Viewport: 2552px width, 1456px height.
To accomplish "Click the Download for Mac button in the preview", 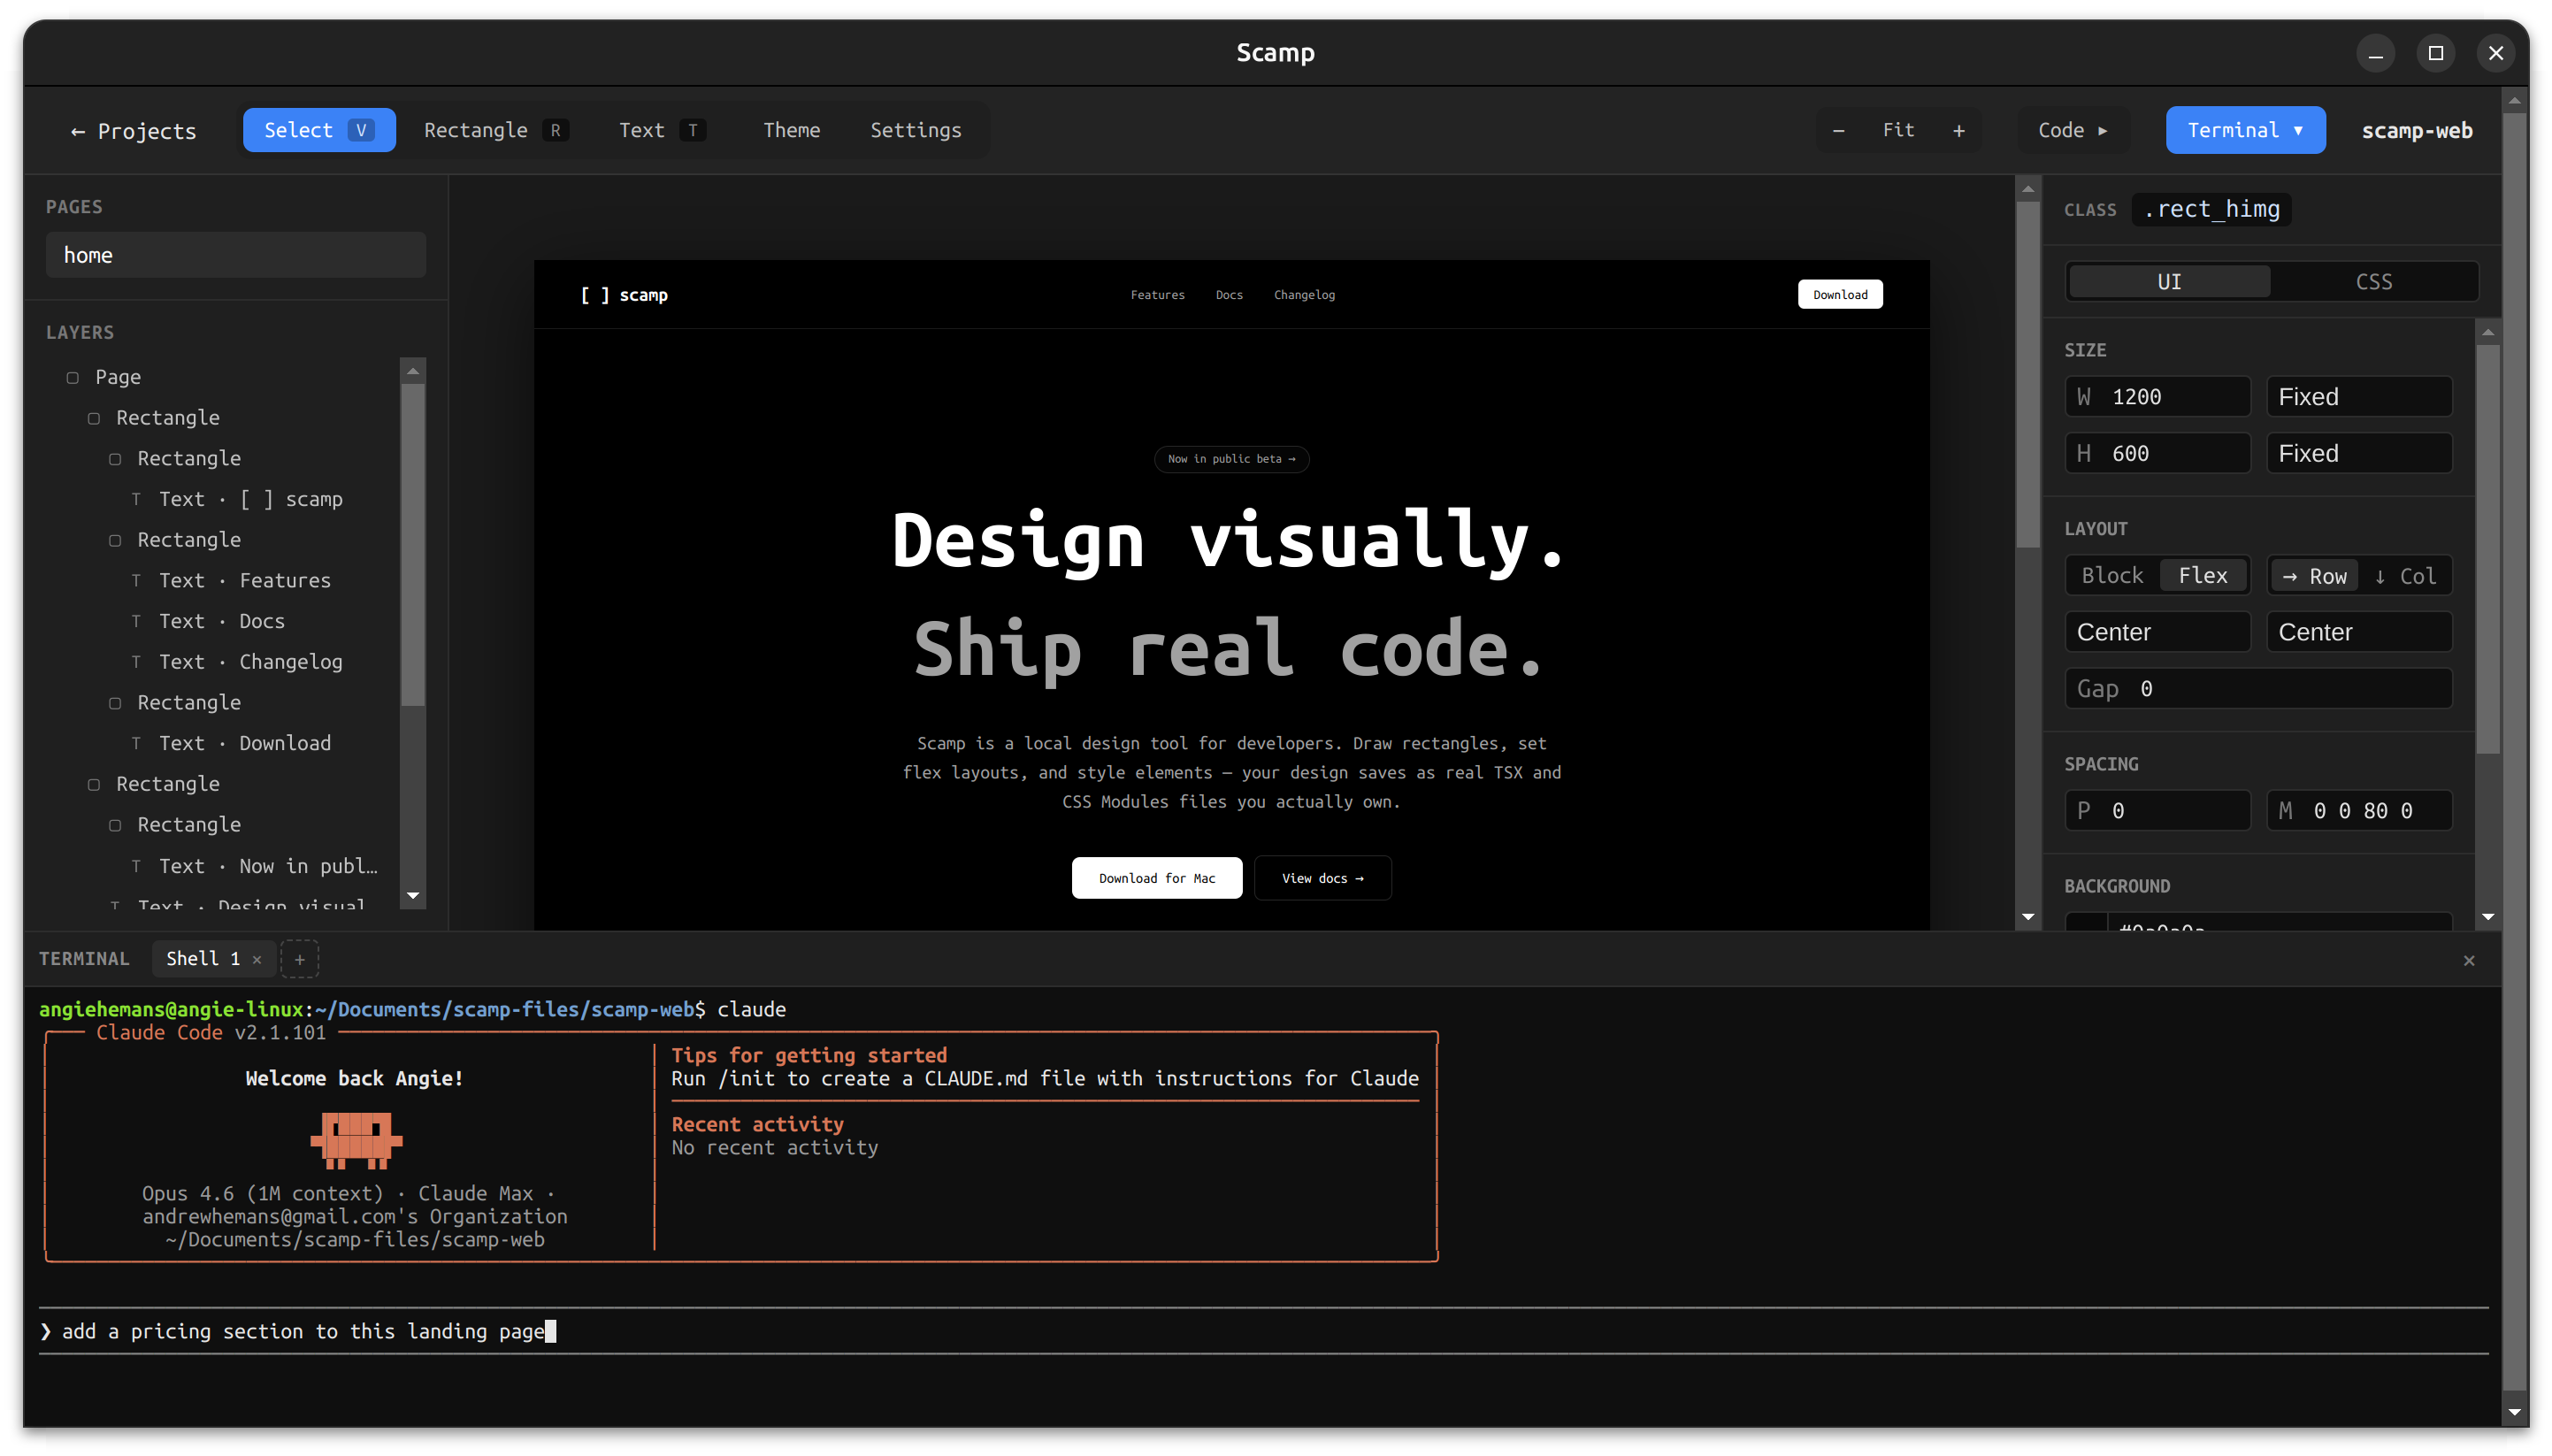I will coord(1156,877).
